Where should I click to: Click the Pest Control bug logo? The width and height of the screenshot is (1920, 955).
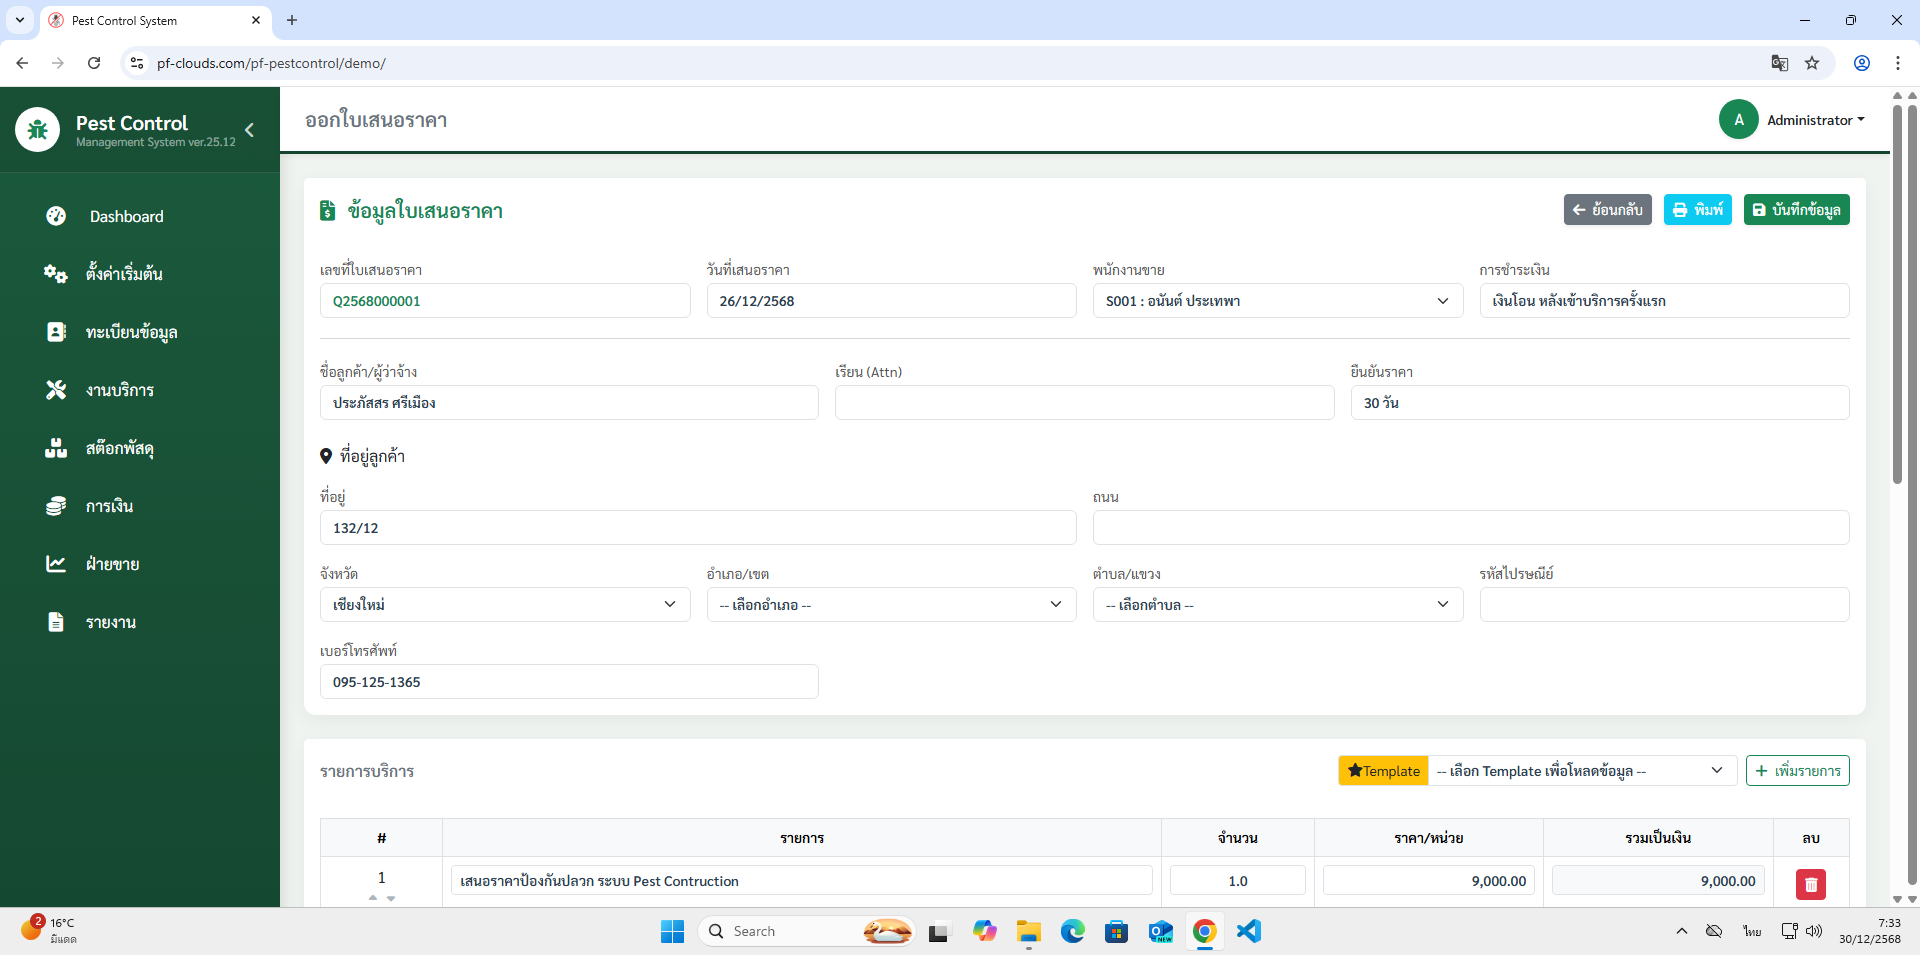tap(38, 130)
